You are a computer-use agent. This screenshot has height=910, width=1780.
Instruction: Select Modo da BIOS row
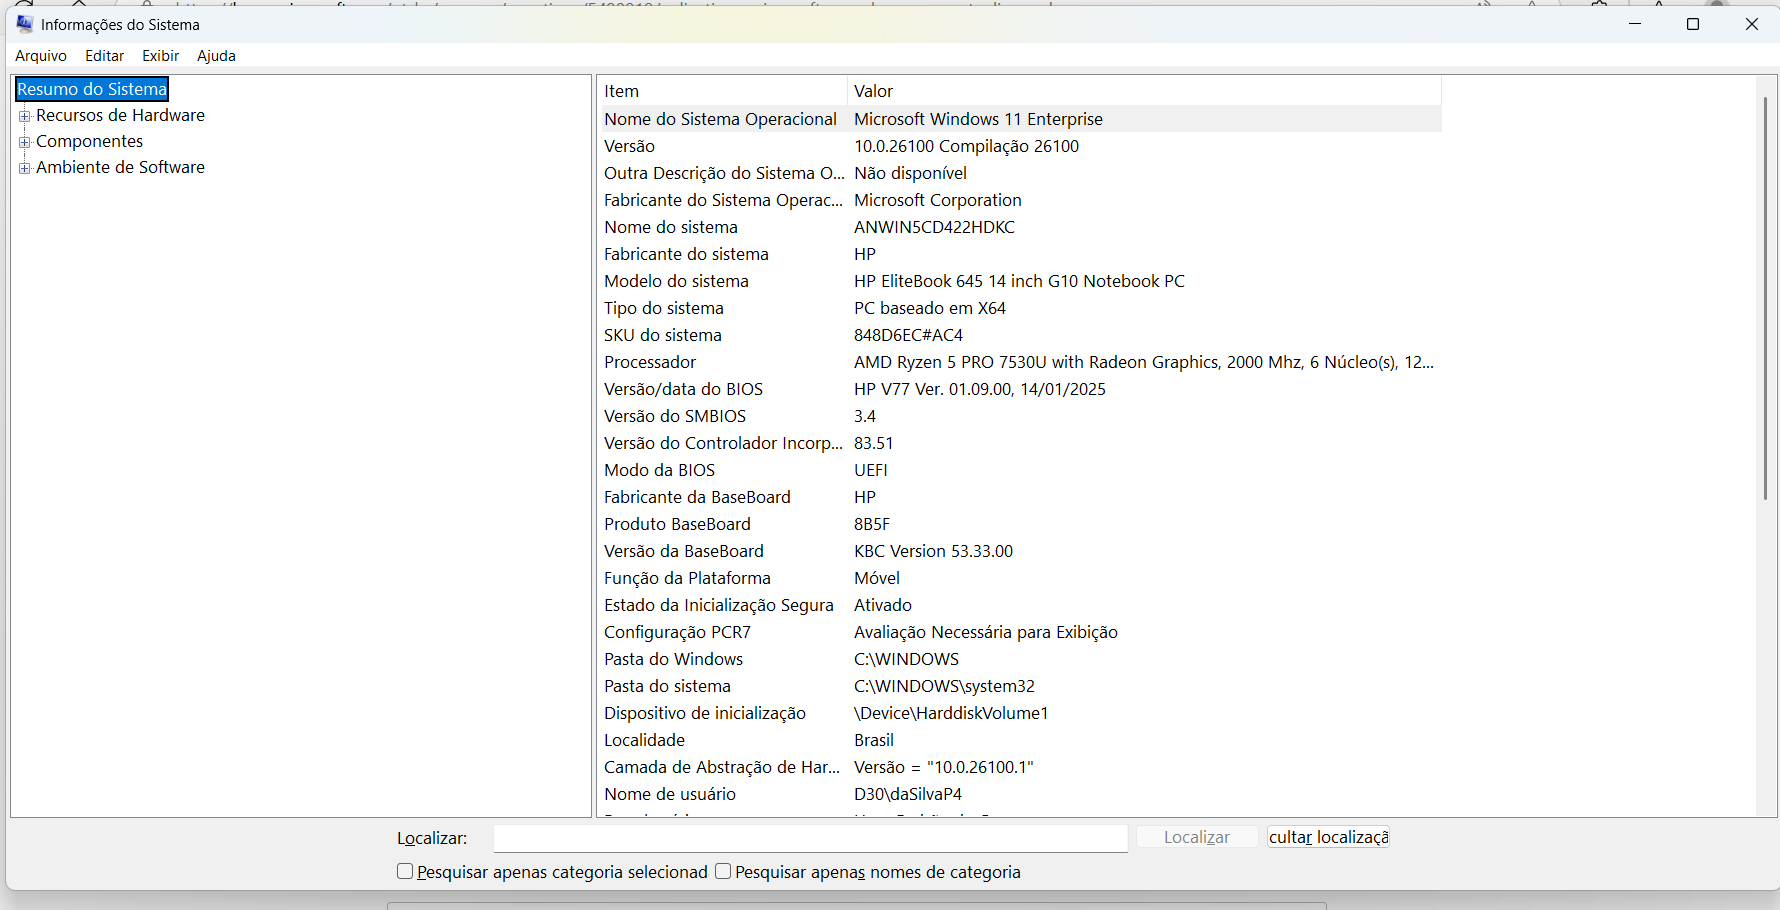point(1021,470)
